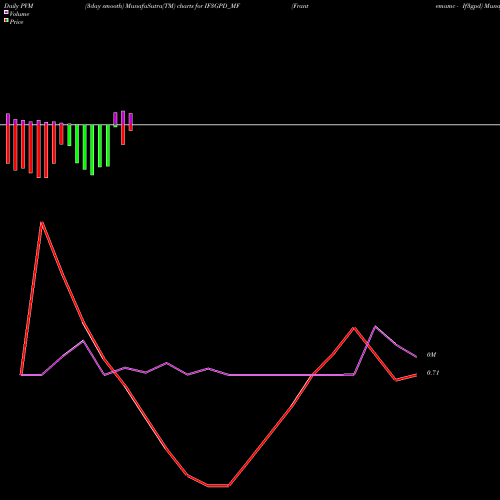Screen dimensions: 500x500
Task: Click the red price line's highest peak
Action: tap(42, 223)
